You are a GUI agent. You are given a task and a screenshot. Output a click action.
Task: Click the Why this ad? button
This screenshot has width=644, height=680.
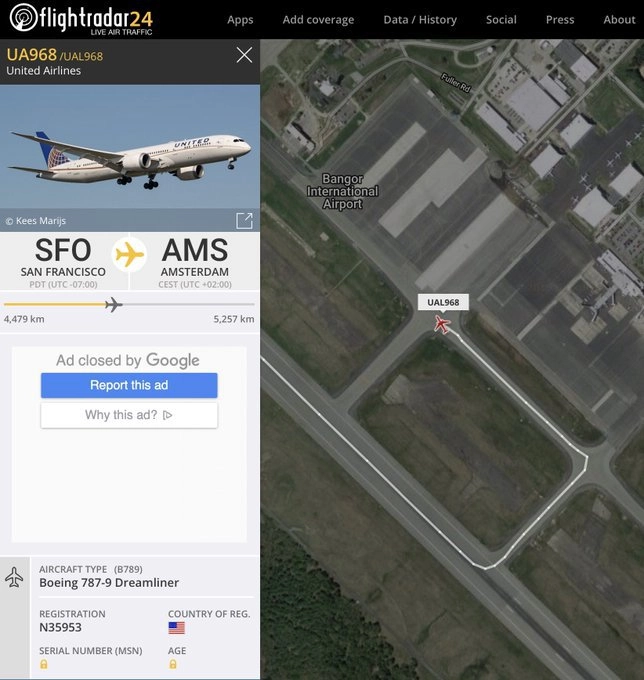click(x=129, y=415)
